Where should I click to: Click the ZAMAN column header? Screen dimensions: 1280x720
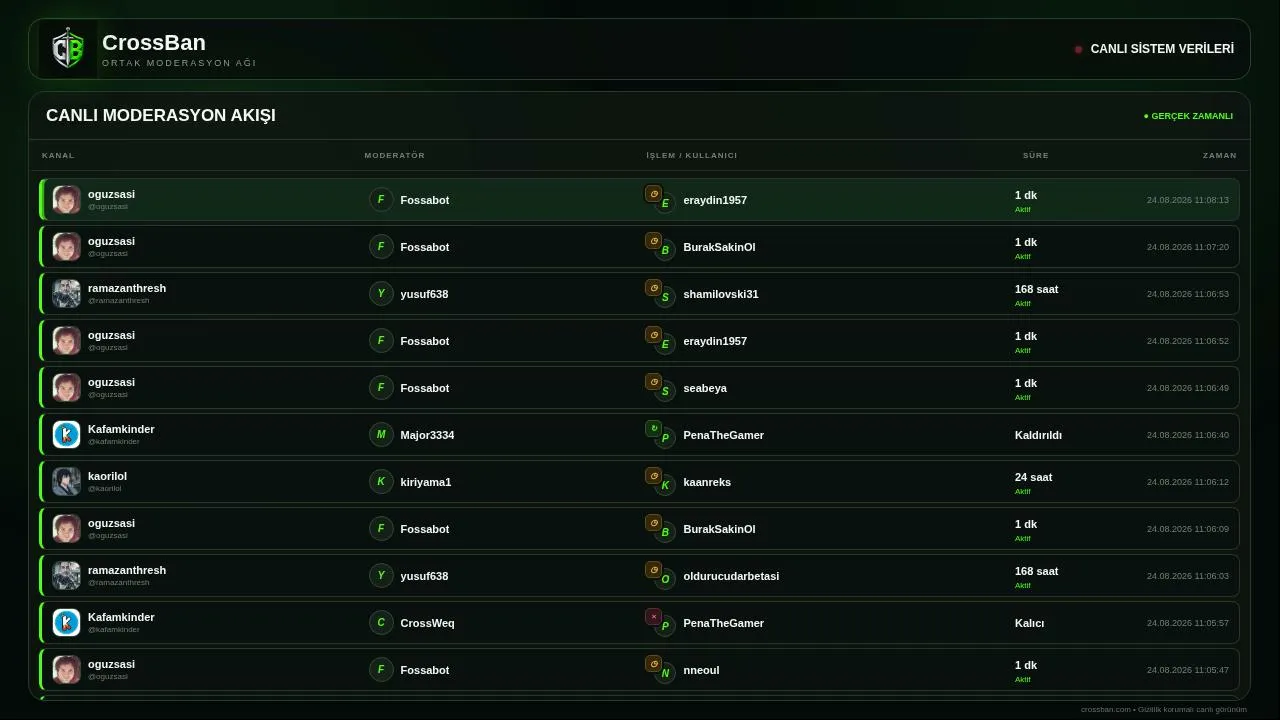tap(1220, 155)
